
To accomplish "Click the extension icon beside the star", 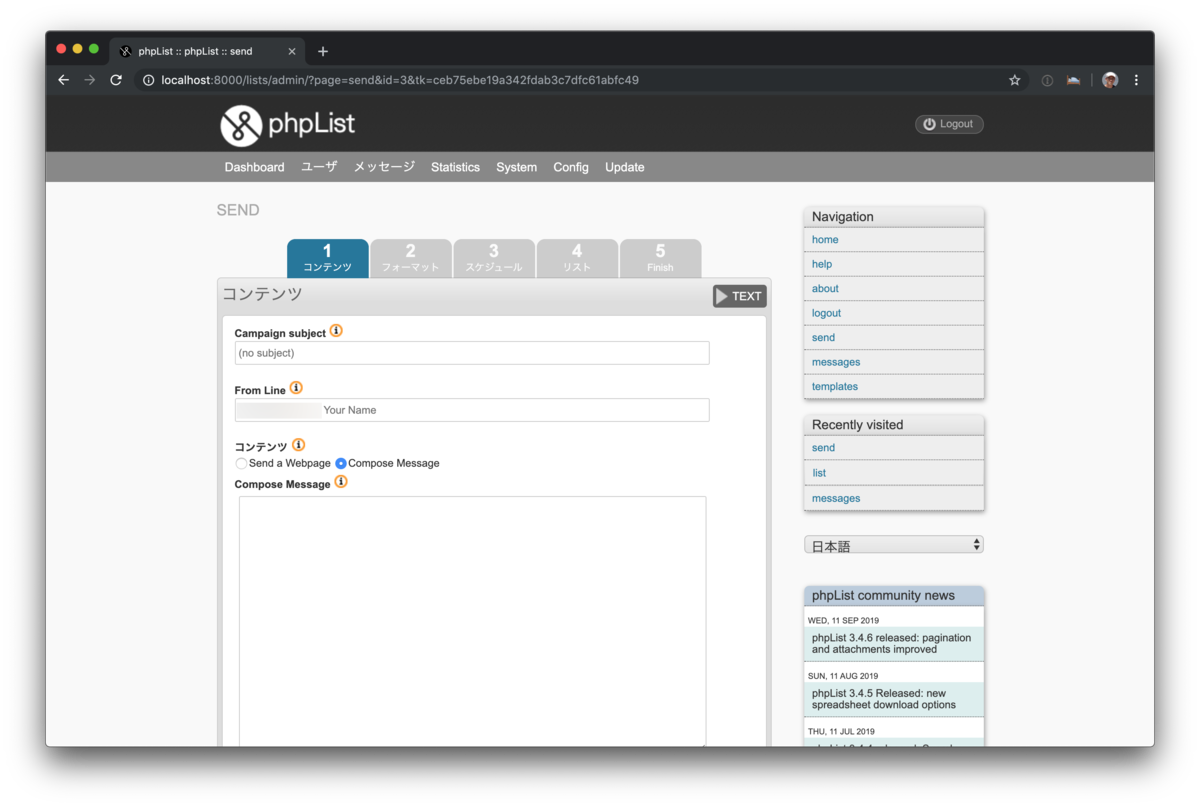I will pos(1047,80).
